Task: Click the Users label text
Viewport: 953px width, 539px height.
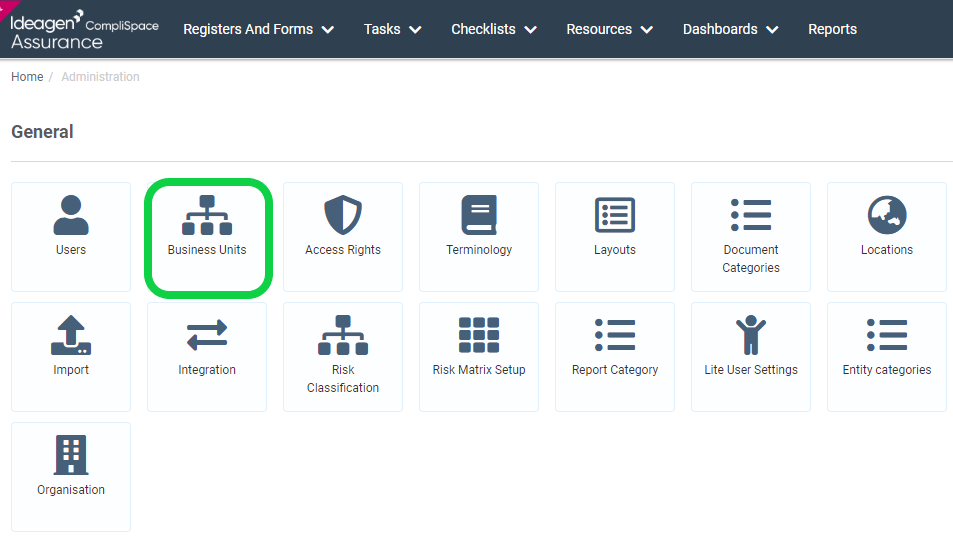Action: coord(71,250)
